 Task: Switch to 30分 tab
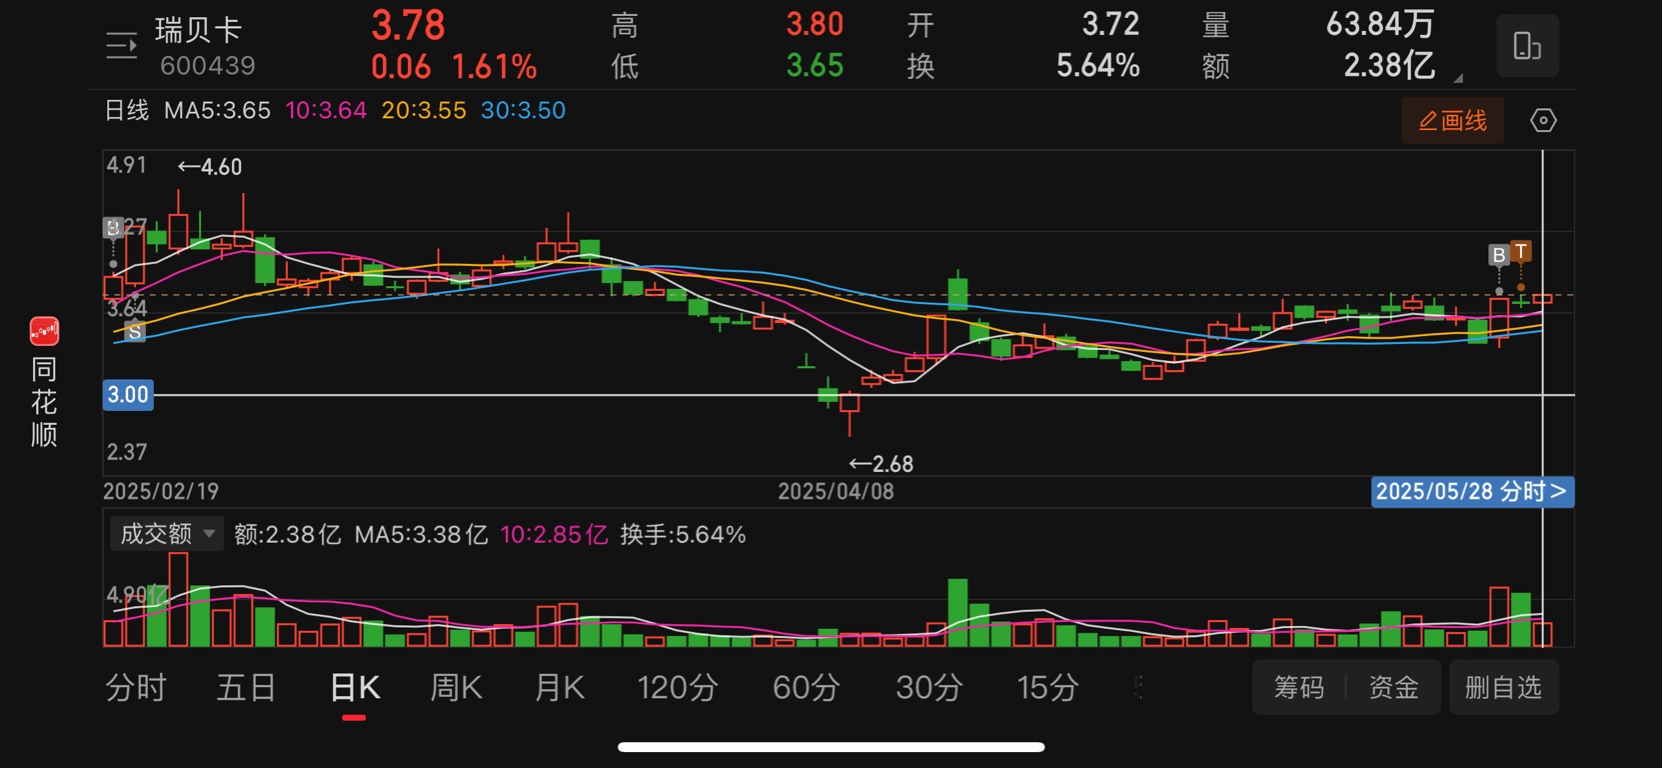pos(929,688)
